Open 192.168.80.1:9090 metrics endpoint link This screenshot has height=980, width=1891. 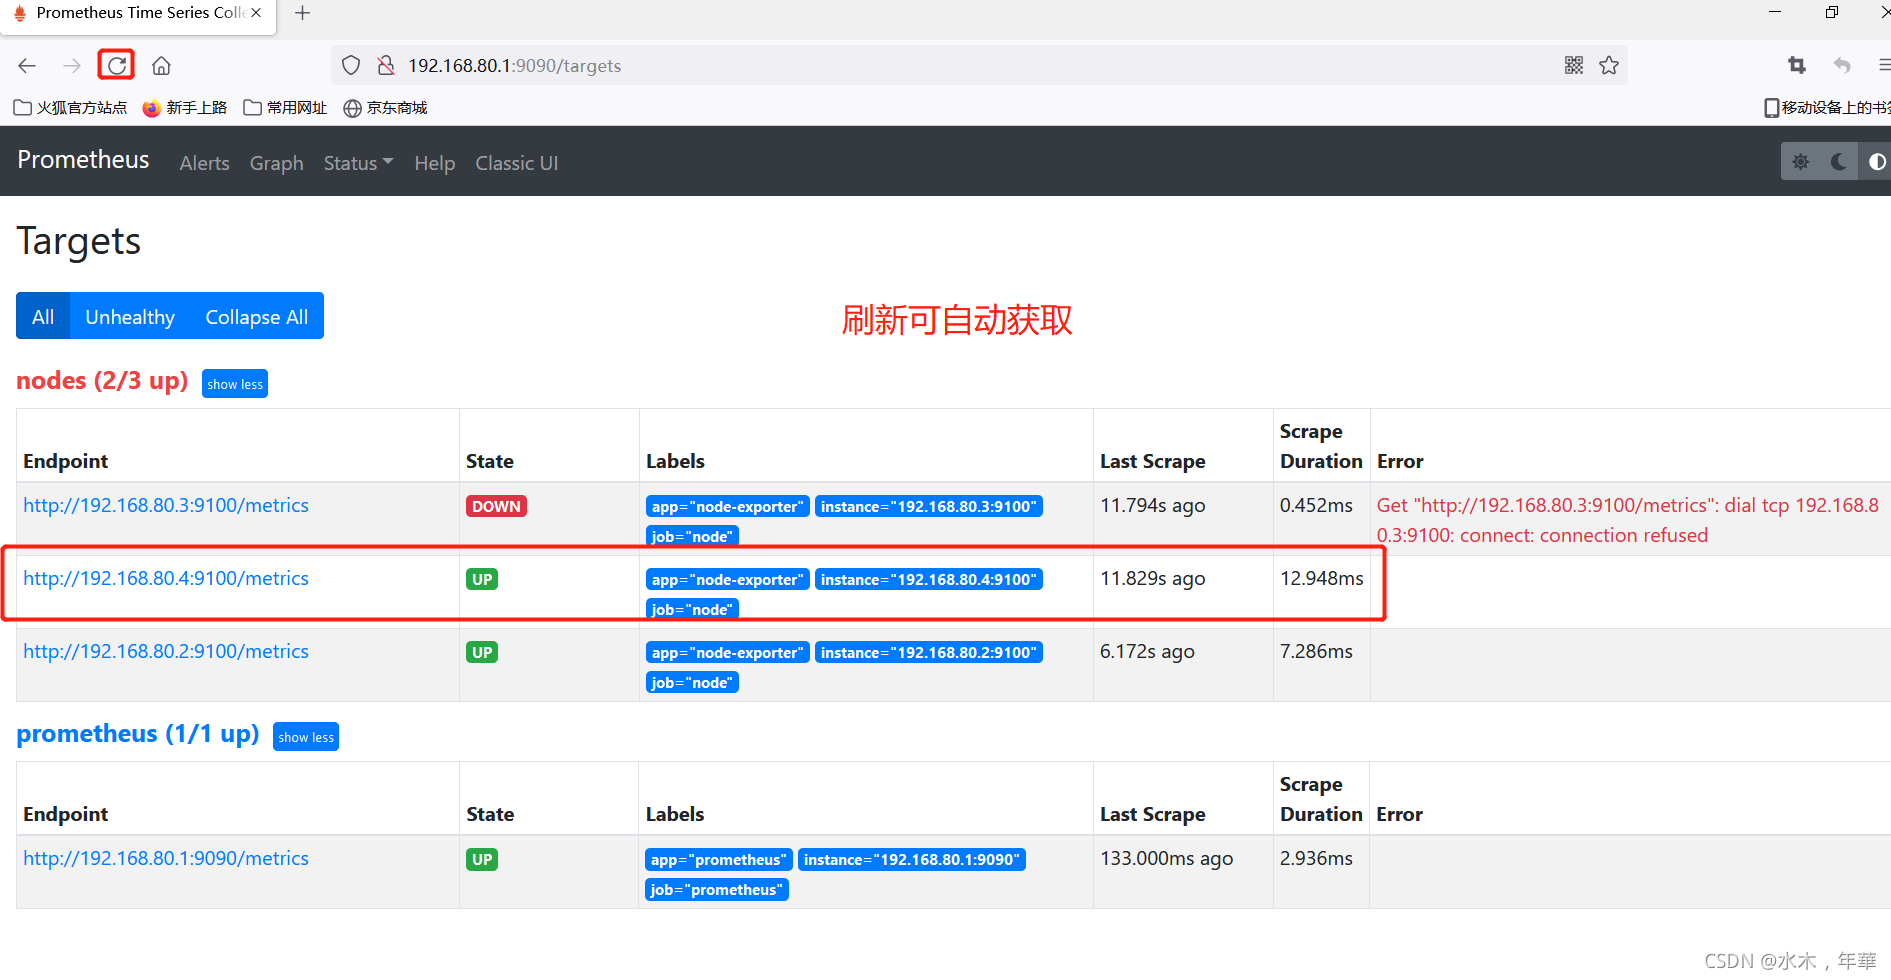166,859
